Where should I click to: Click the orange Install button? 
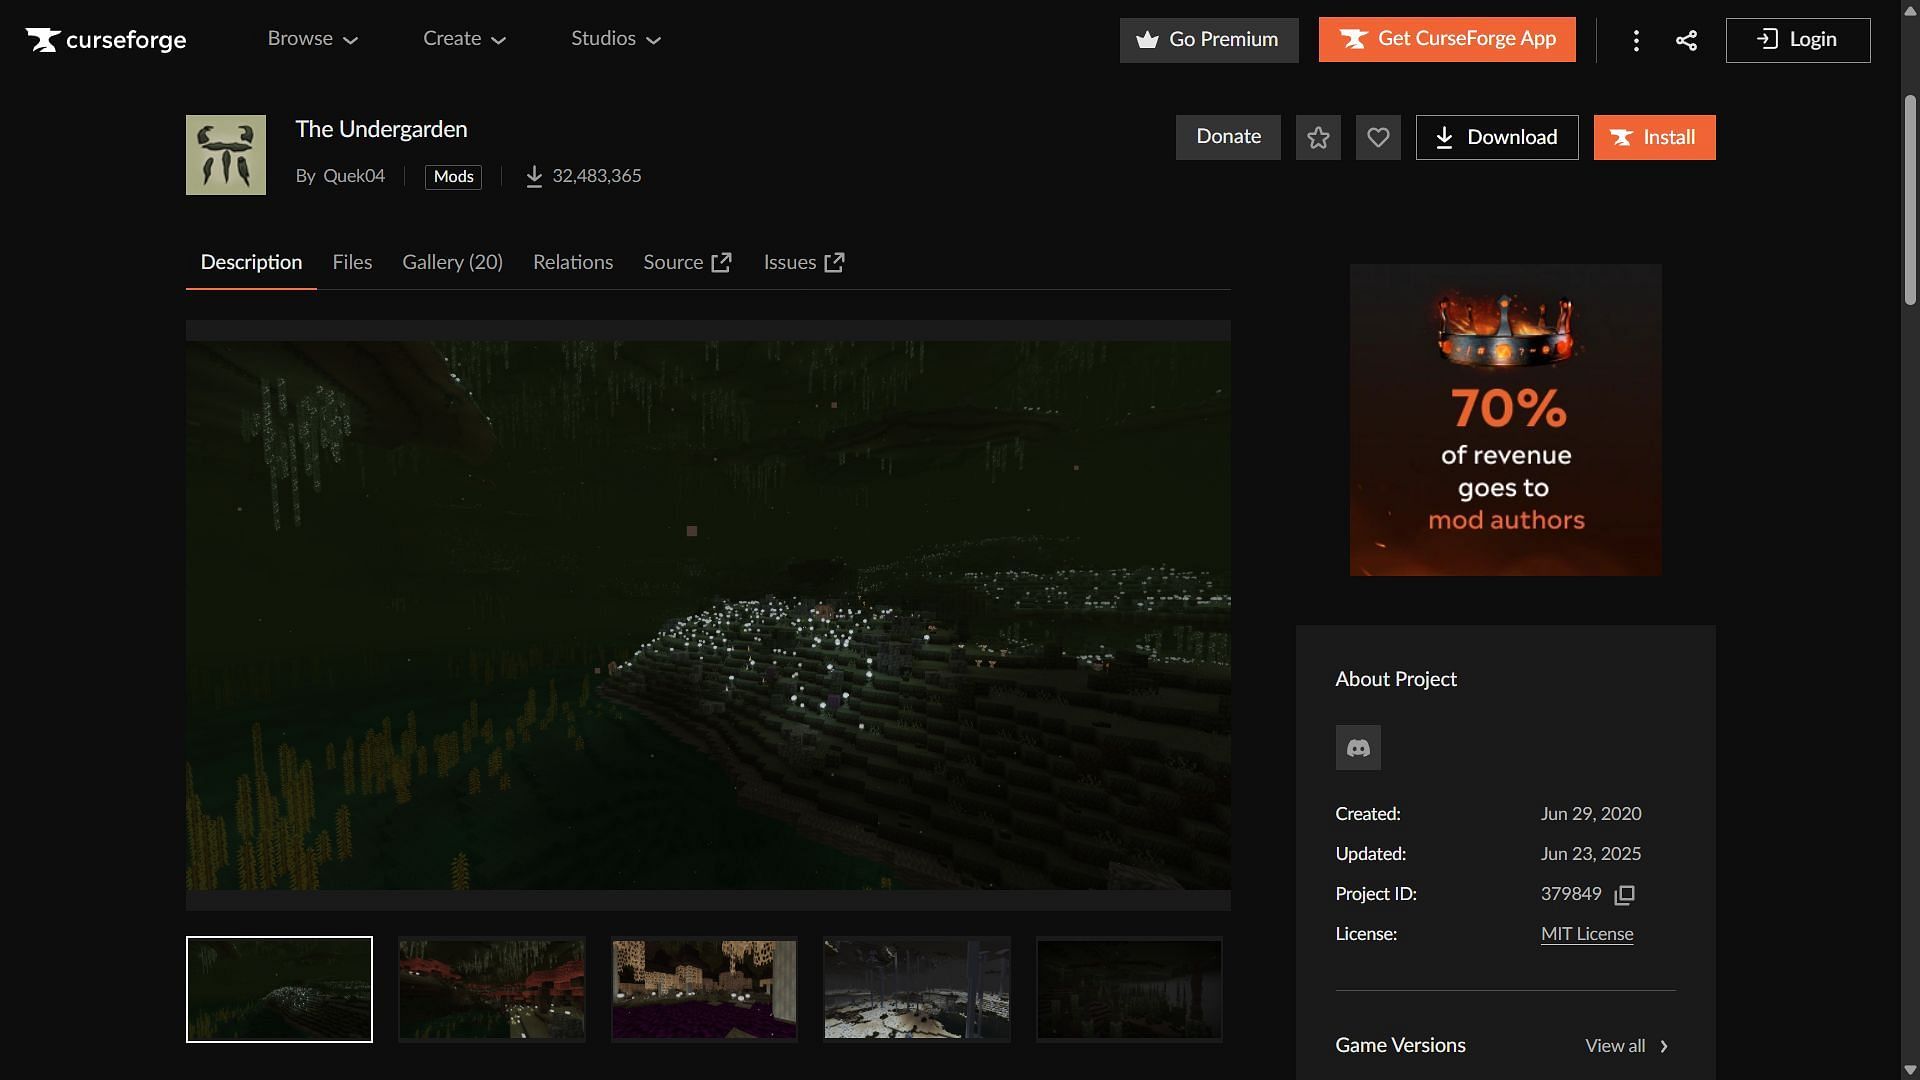tap(1654, 137)
